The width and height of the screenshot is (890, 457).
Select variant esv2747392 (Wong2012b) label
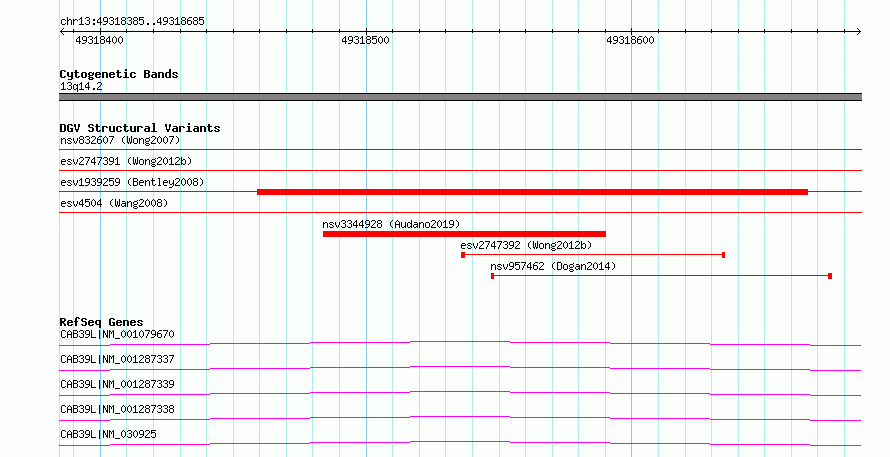(x=526, y=245)
